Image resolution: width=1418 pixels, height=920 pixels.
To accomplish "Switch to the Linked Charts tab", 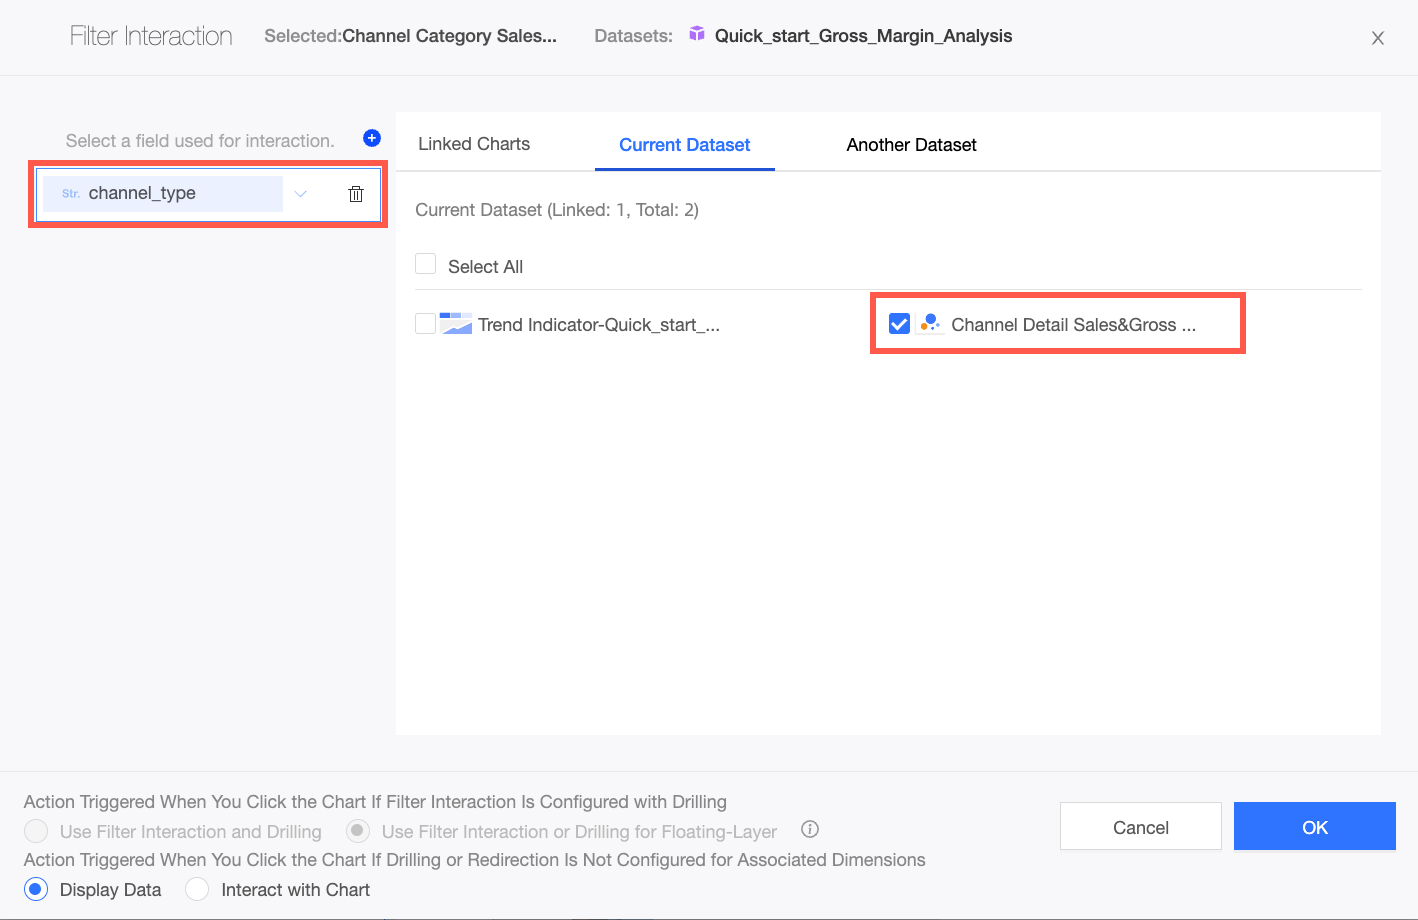I will coord(474,144).
